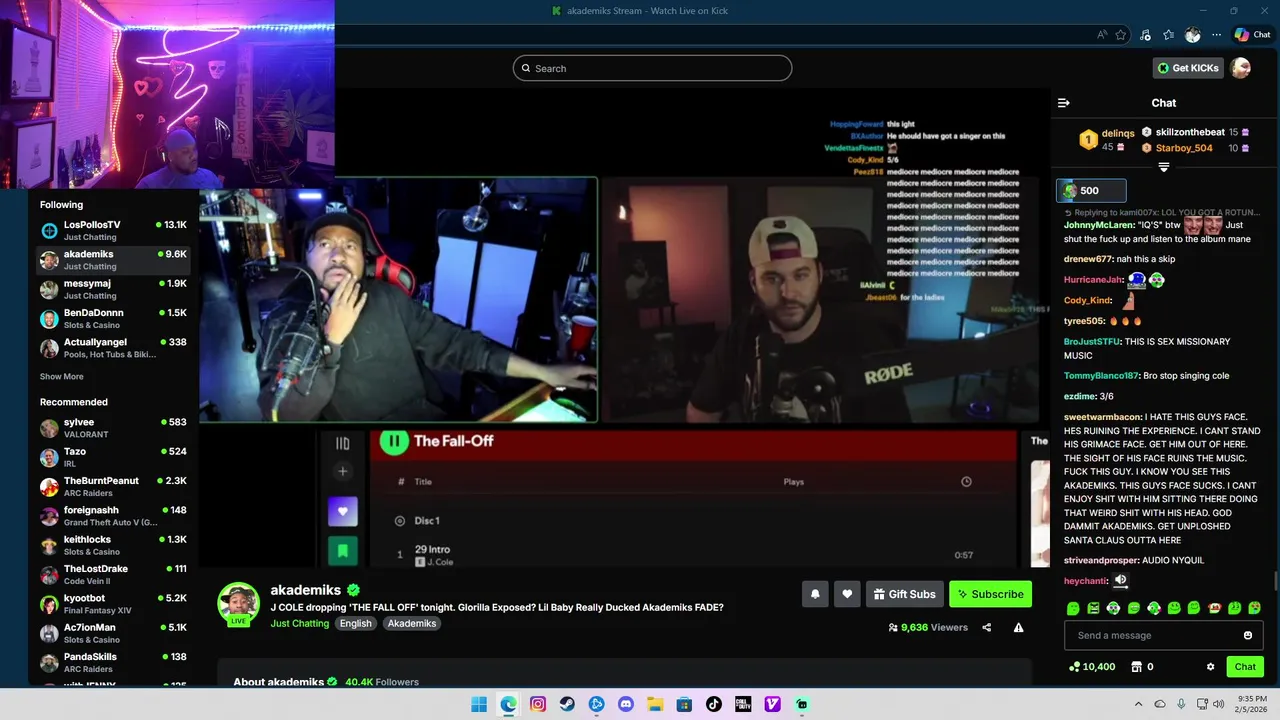Insert the red-hat emote in quick bar
This screenshot has height=720, width=1280.
pos(1214,608)
